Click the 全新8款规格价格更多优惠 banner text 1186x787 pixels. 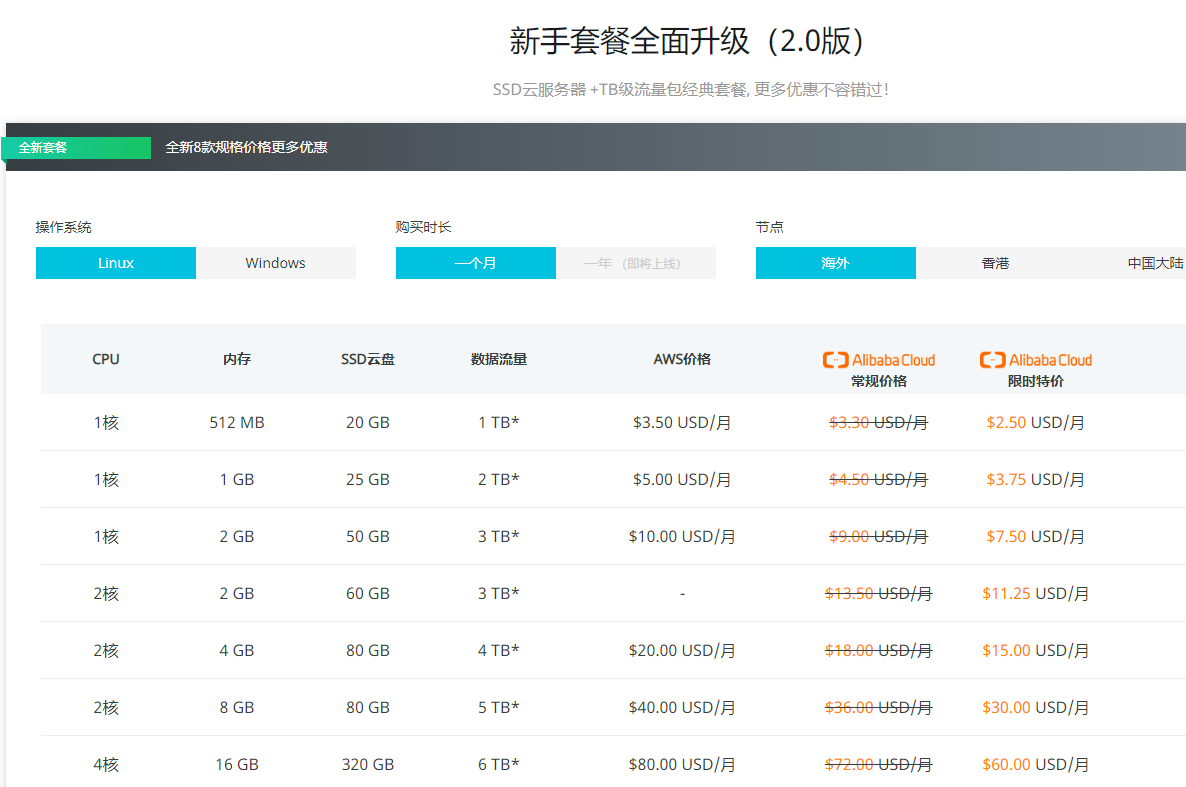(246, 148)
